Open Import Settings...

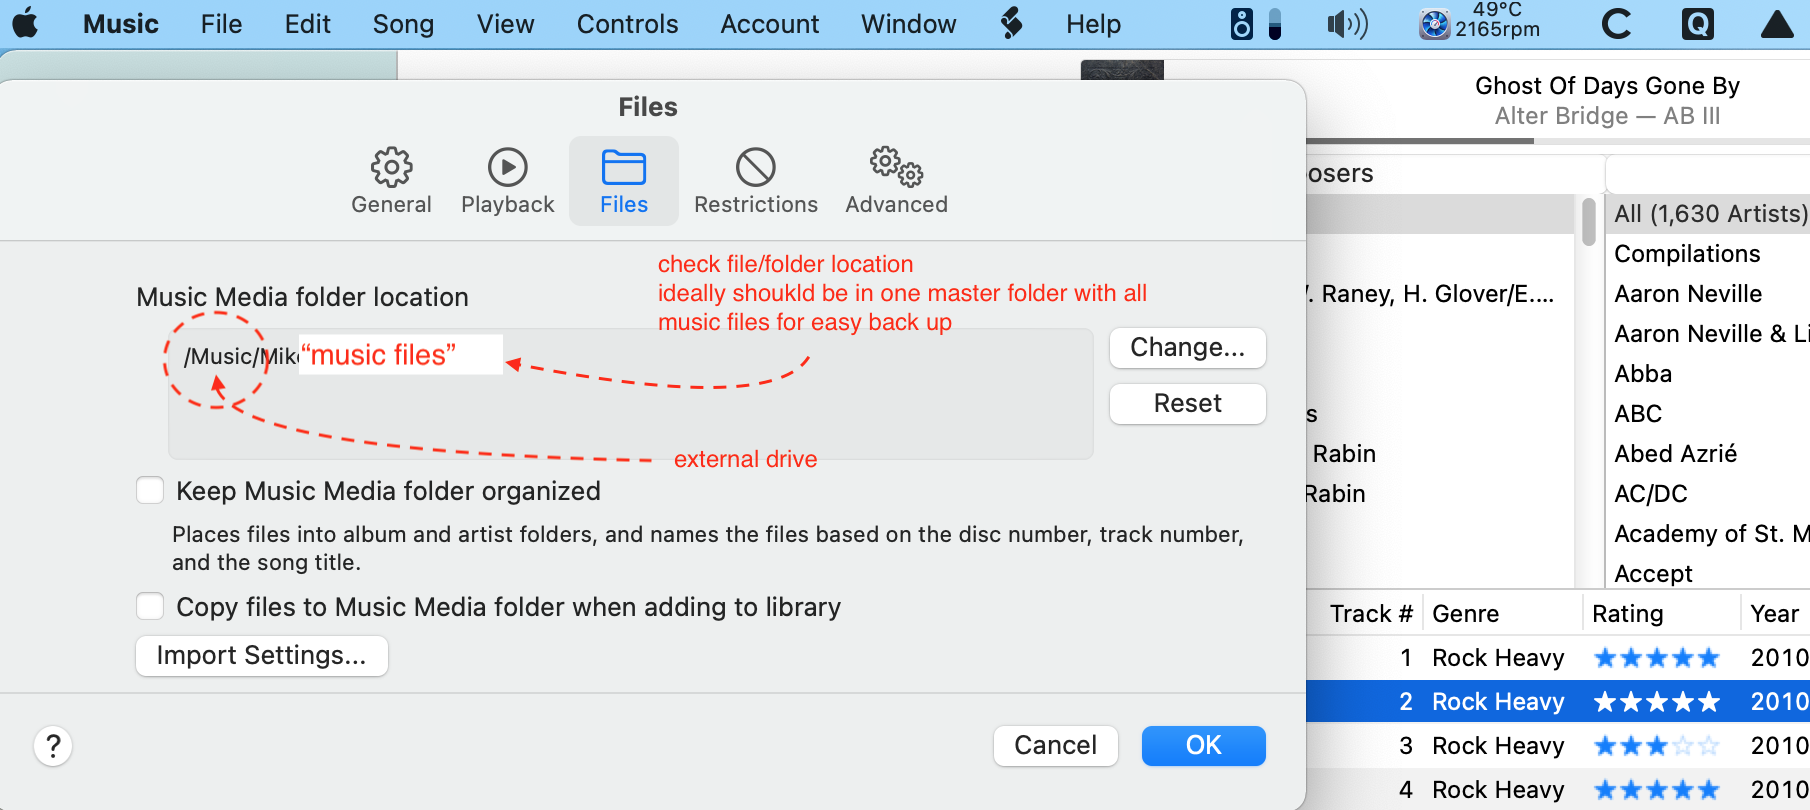coord(262,656)
